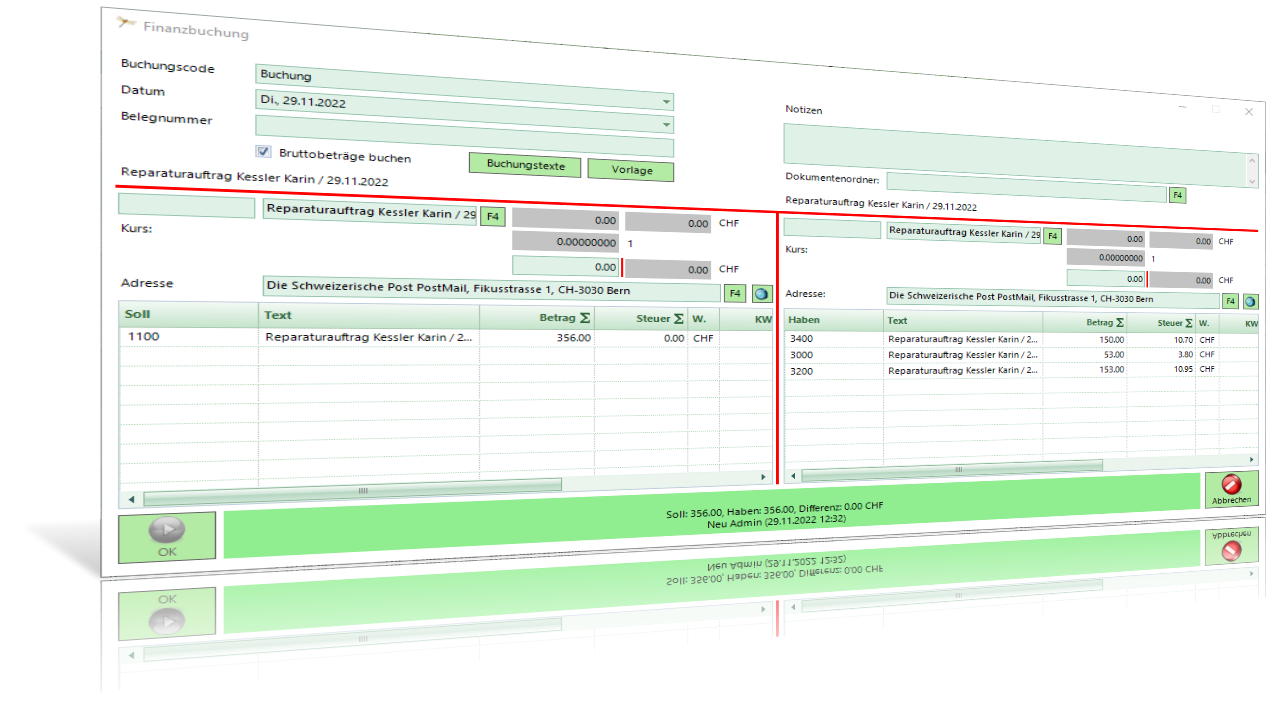The image size is (1276, 709).
Task: Click the Haben horizontal scrollbar thumb
Action: coord(953,469)
